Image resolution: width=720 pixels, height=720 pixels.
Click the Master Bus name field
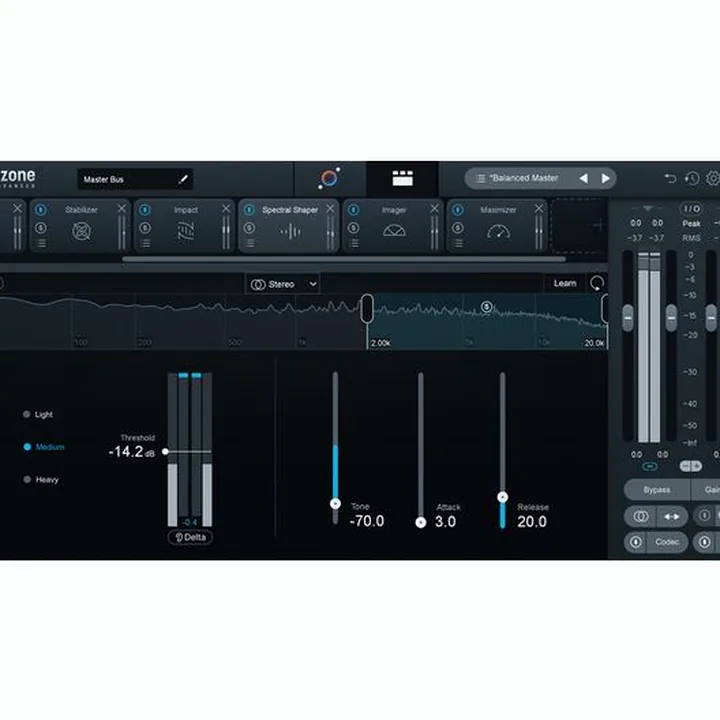click(x=135, y=179)
